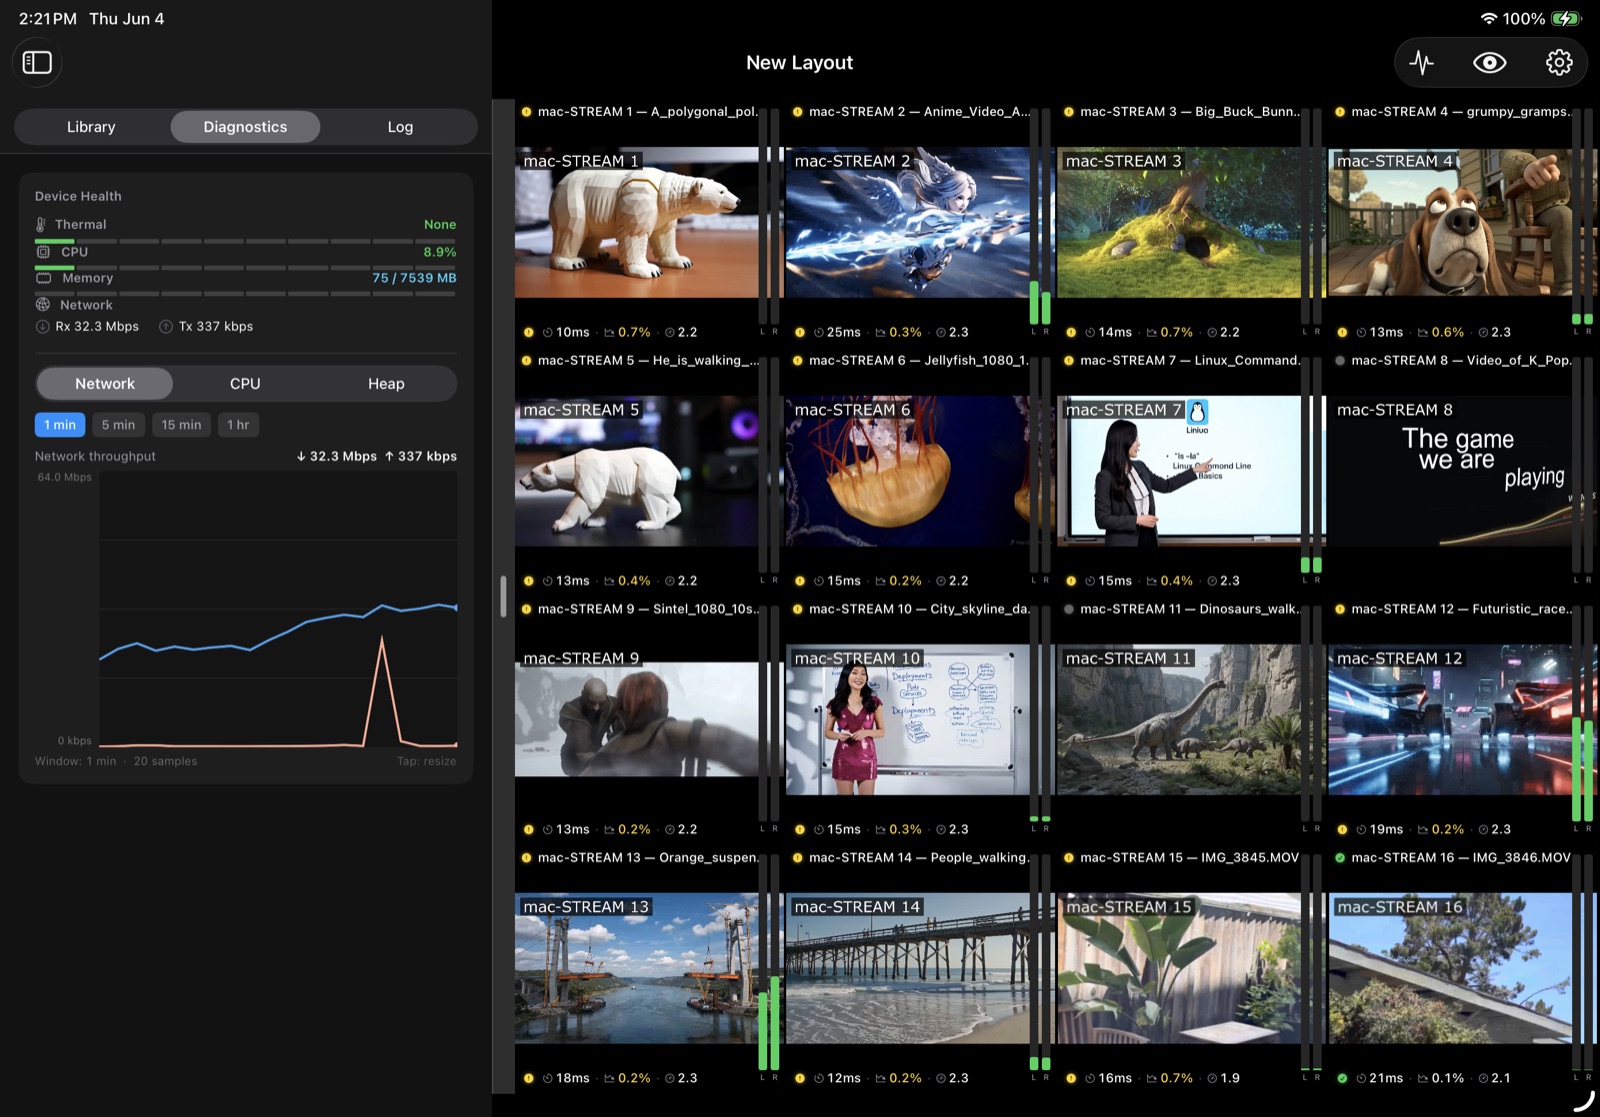Click the 0.1% loss icon of mac-STREAM 16

point(1423,1078)
